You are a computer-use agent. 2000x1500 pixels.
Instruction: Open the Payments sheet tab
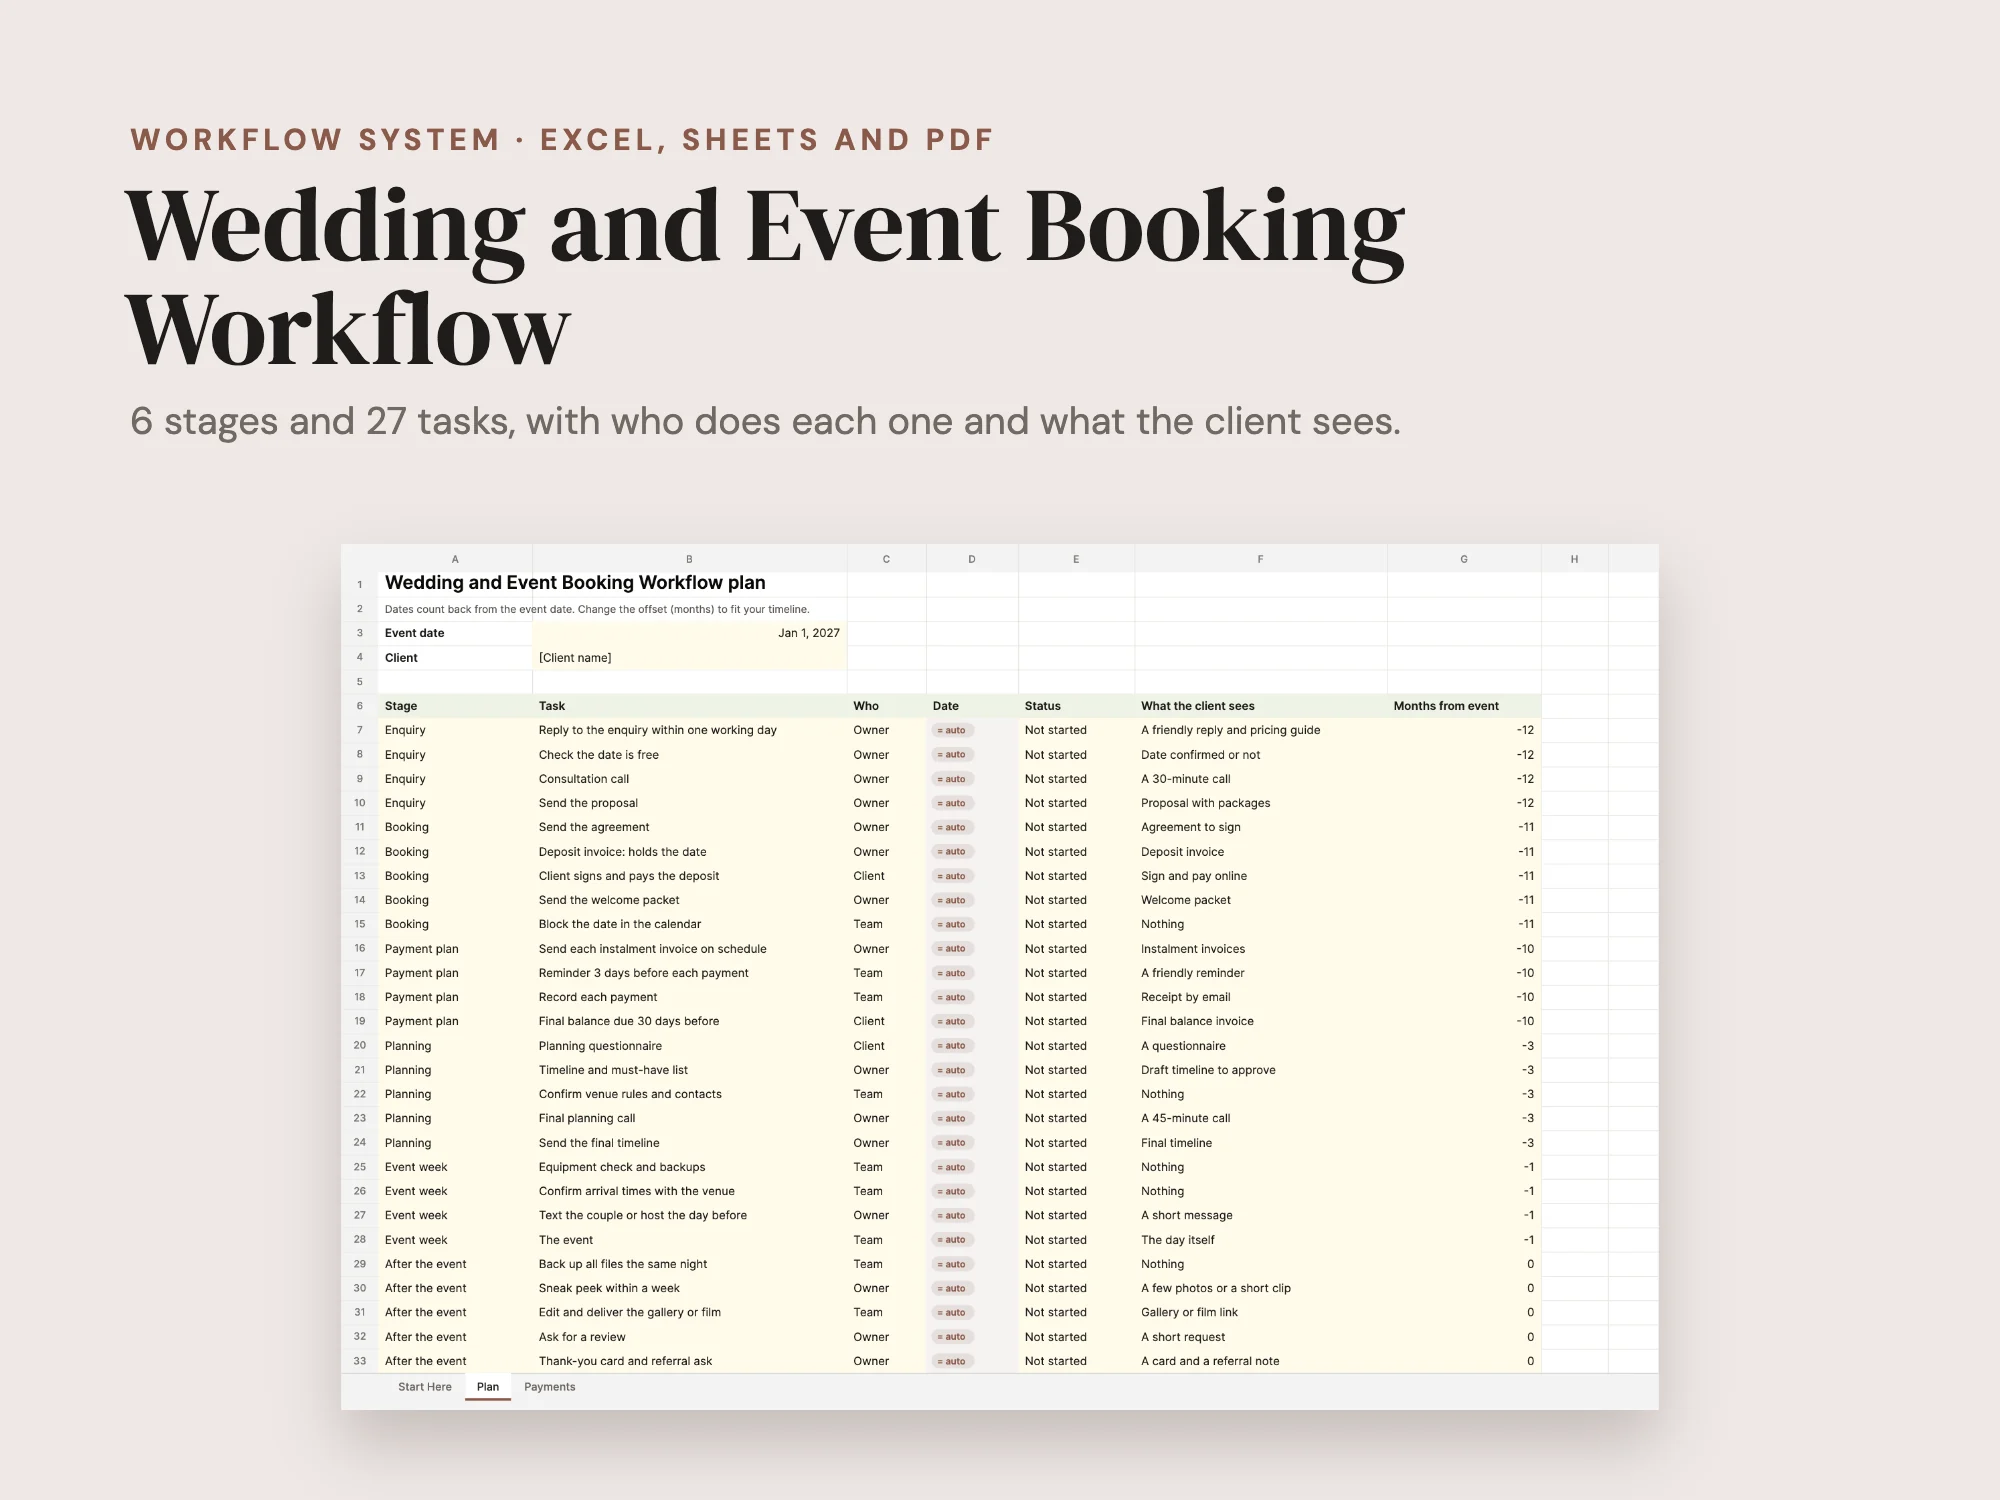(549, 1387)
